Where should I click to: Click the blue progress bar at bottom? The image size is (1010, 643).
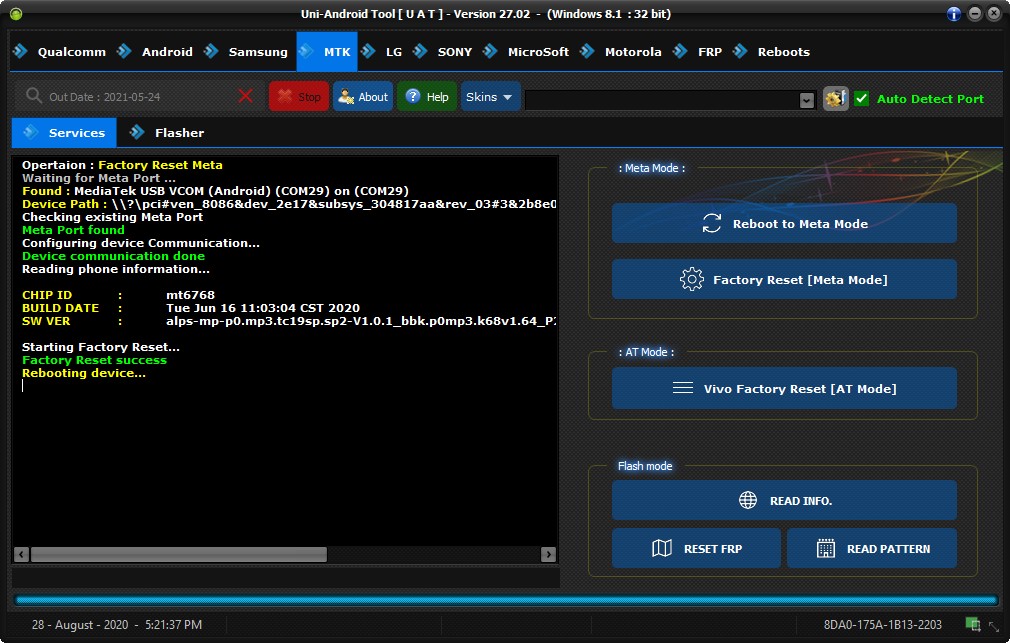506,600
